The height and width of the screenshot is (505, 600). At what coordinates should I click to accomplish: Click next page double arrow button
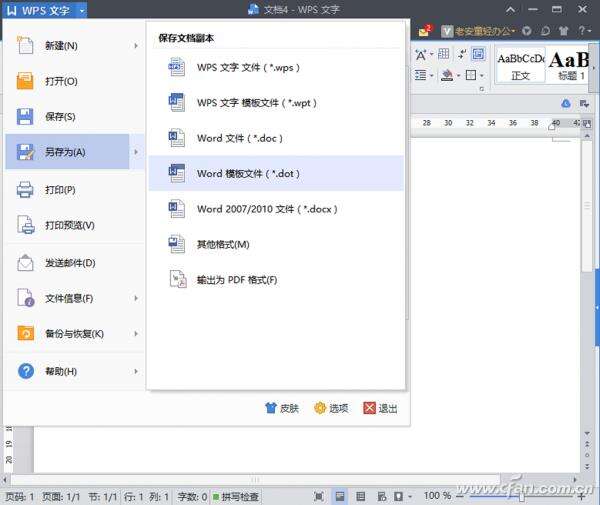tap(587, 467)
